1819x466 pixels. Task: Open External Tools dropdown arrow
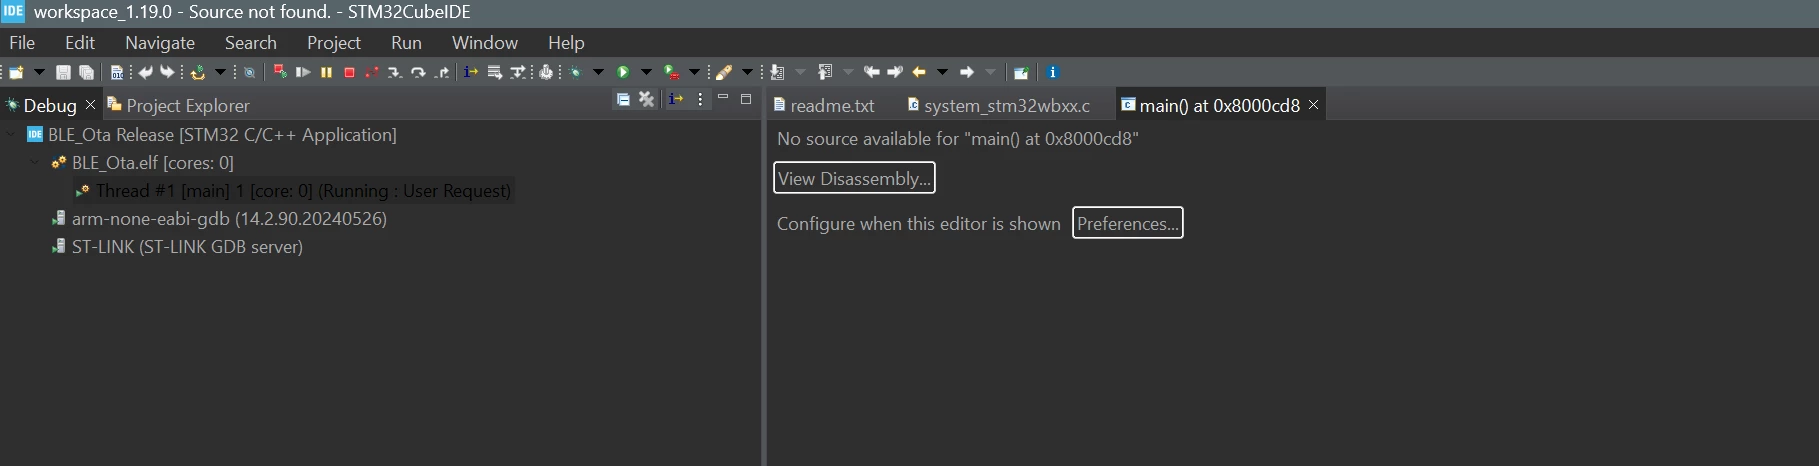coord(694,72)
